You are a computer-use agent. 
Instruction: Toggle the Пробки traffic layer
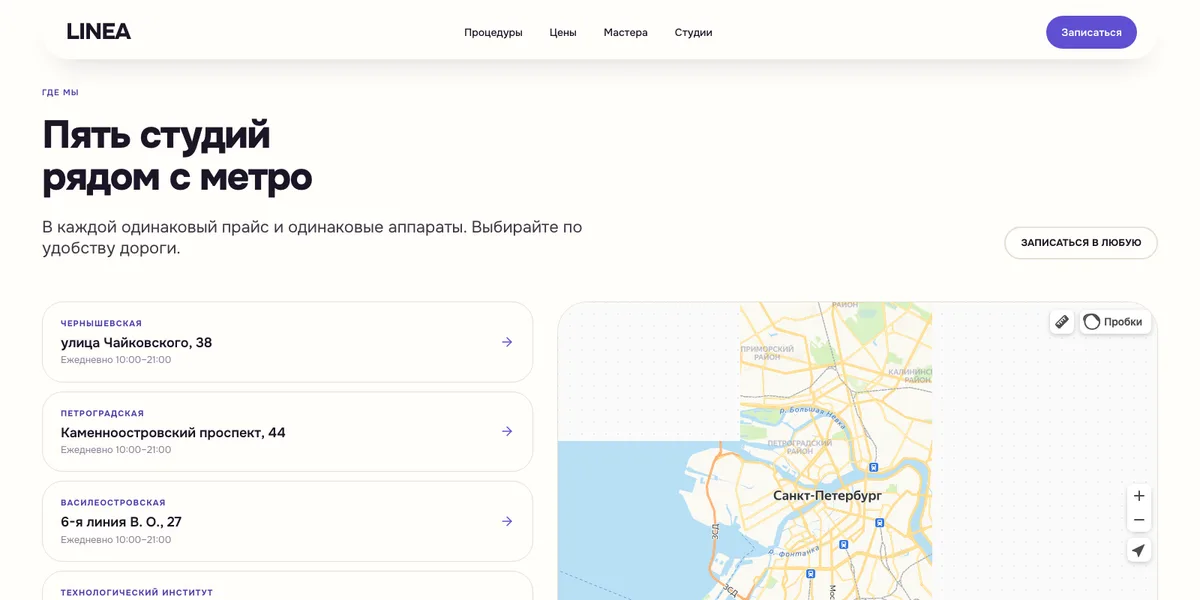[x=1115, y=322]
